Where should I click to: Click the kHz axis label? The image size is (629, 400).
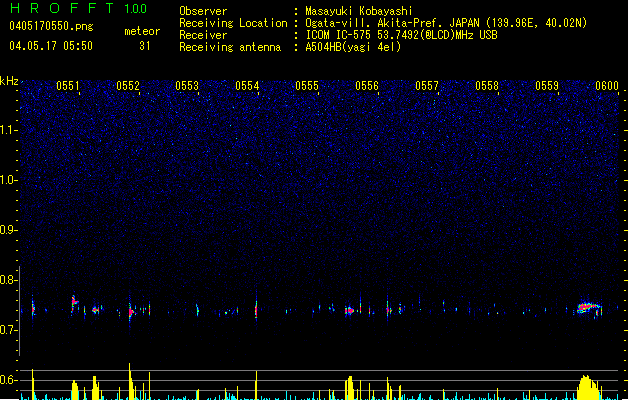coord(9,81)
